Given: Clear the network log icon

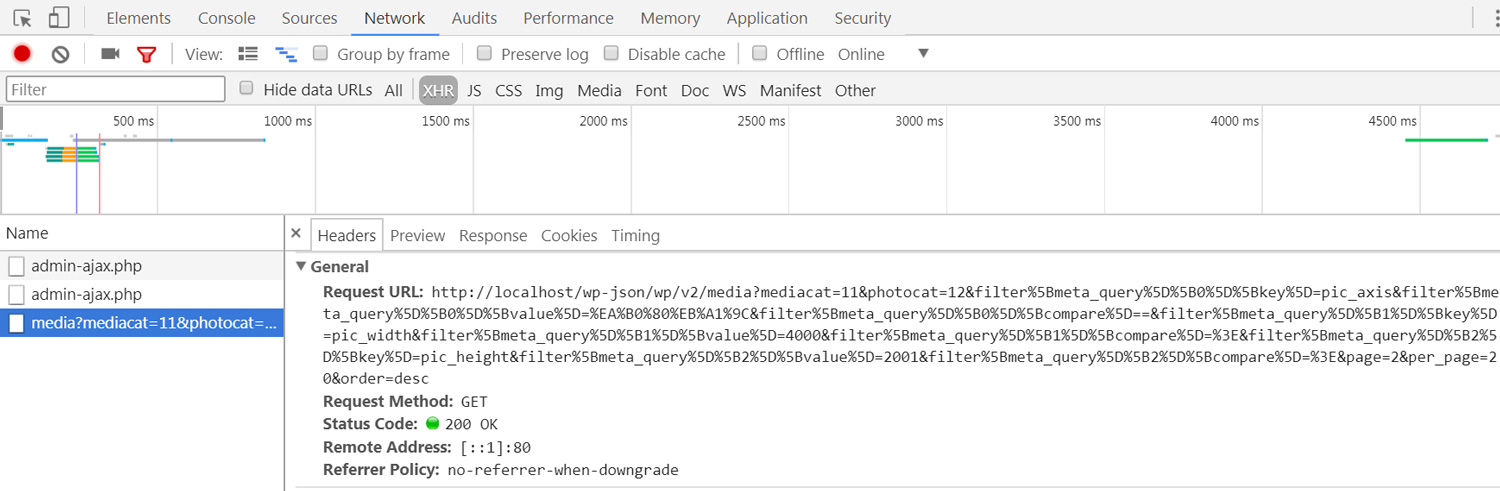Looking at the screenshot, I should [x=60, y=54].
